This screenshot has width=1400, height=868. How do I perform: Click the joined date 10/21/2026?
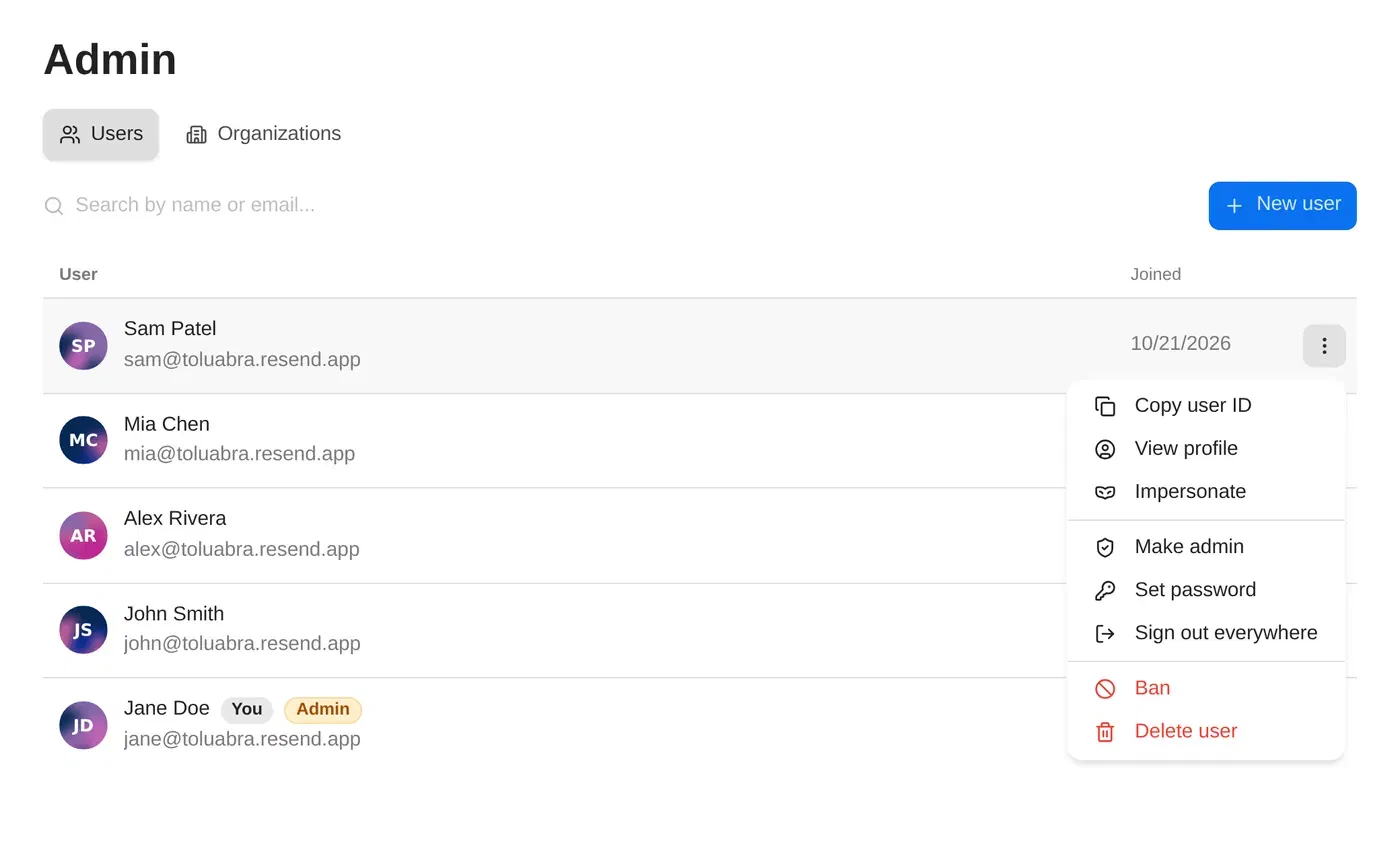click(1180, 344)
